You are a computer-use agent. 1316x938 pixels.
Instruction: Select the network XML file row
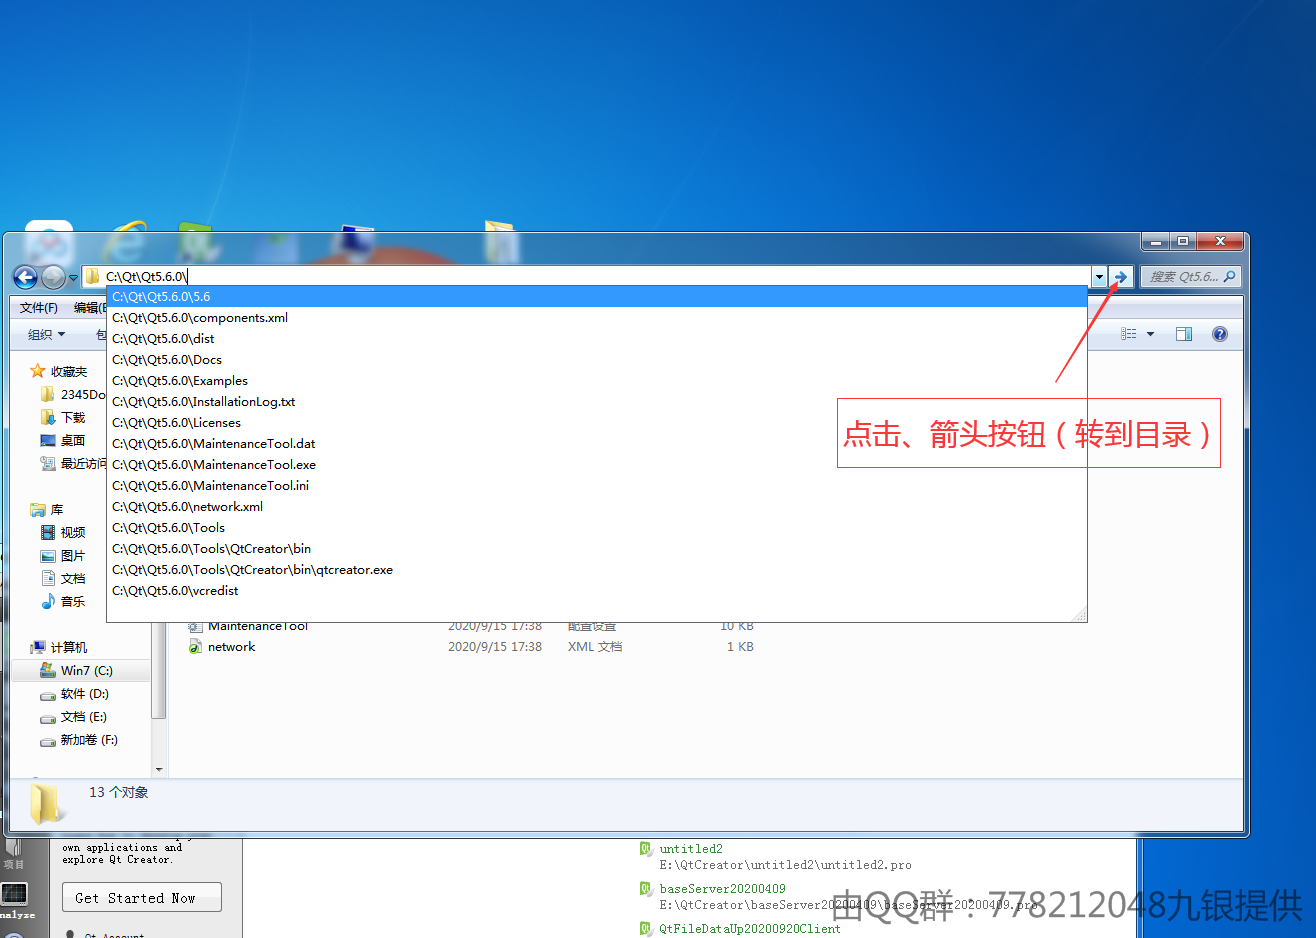tap(470, 647)
